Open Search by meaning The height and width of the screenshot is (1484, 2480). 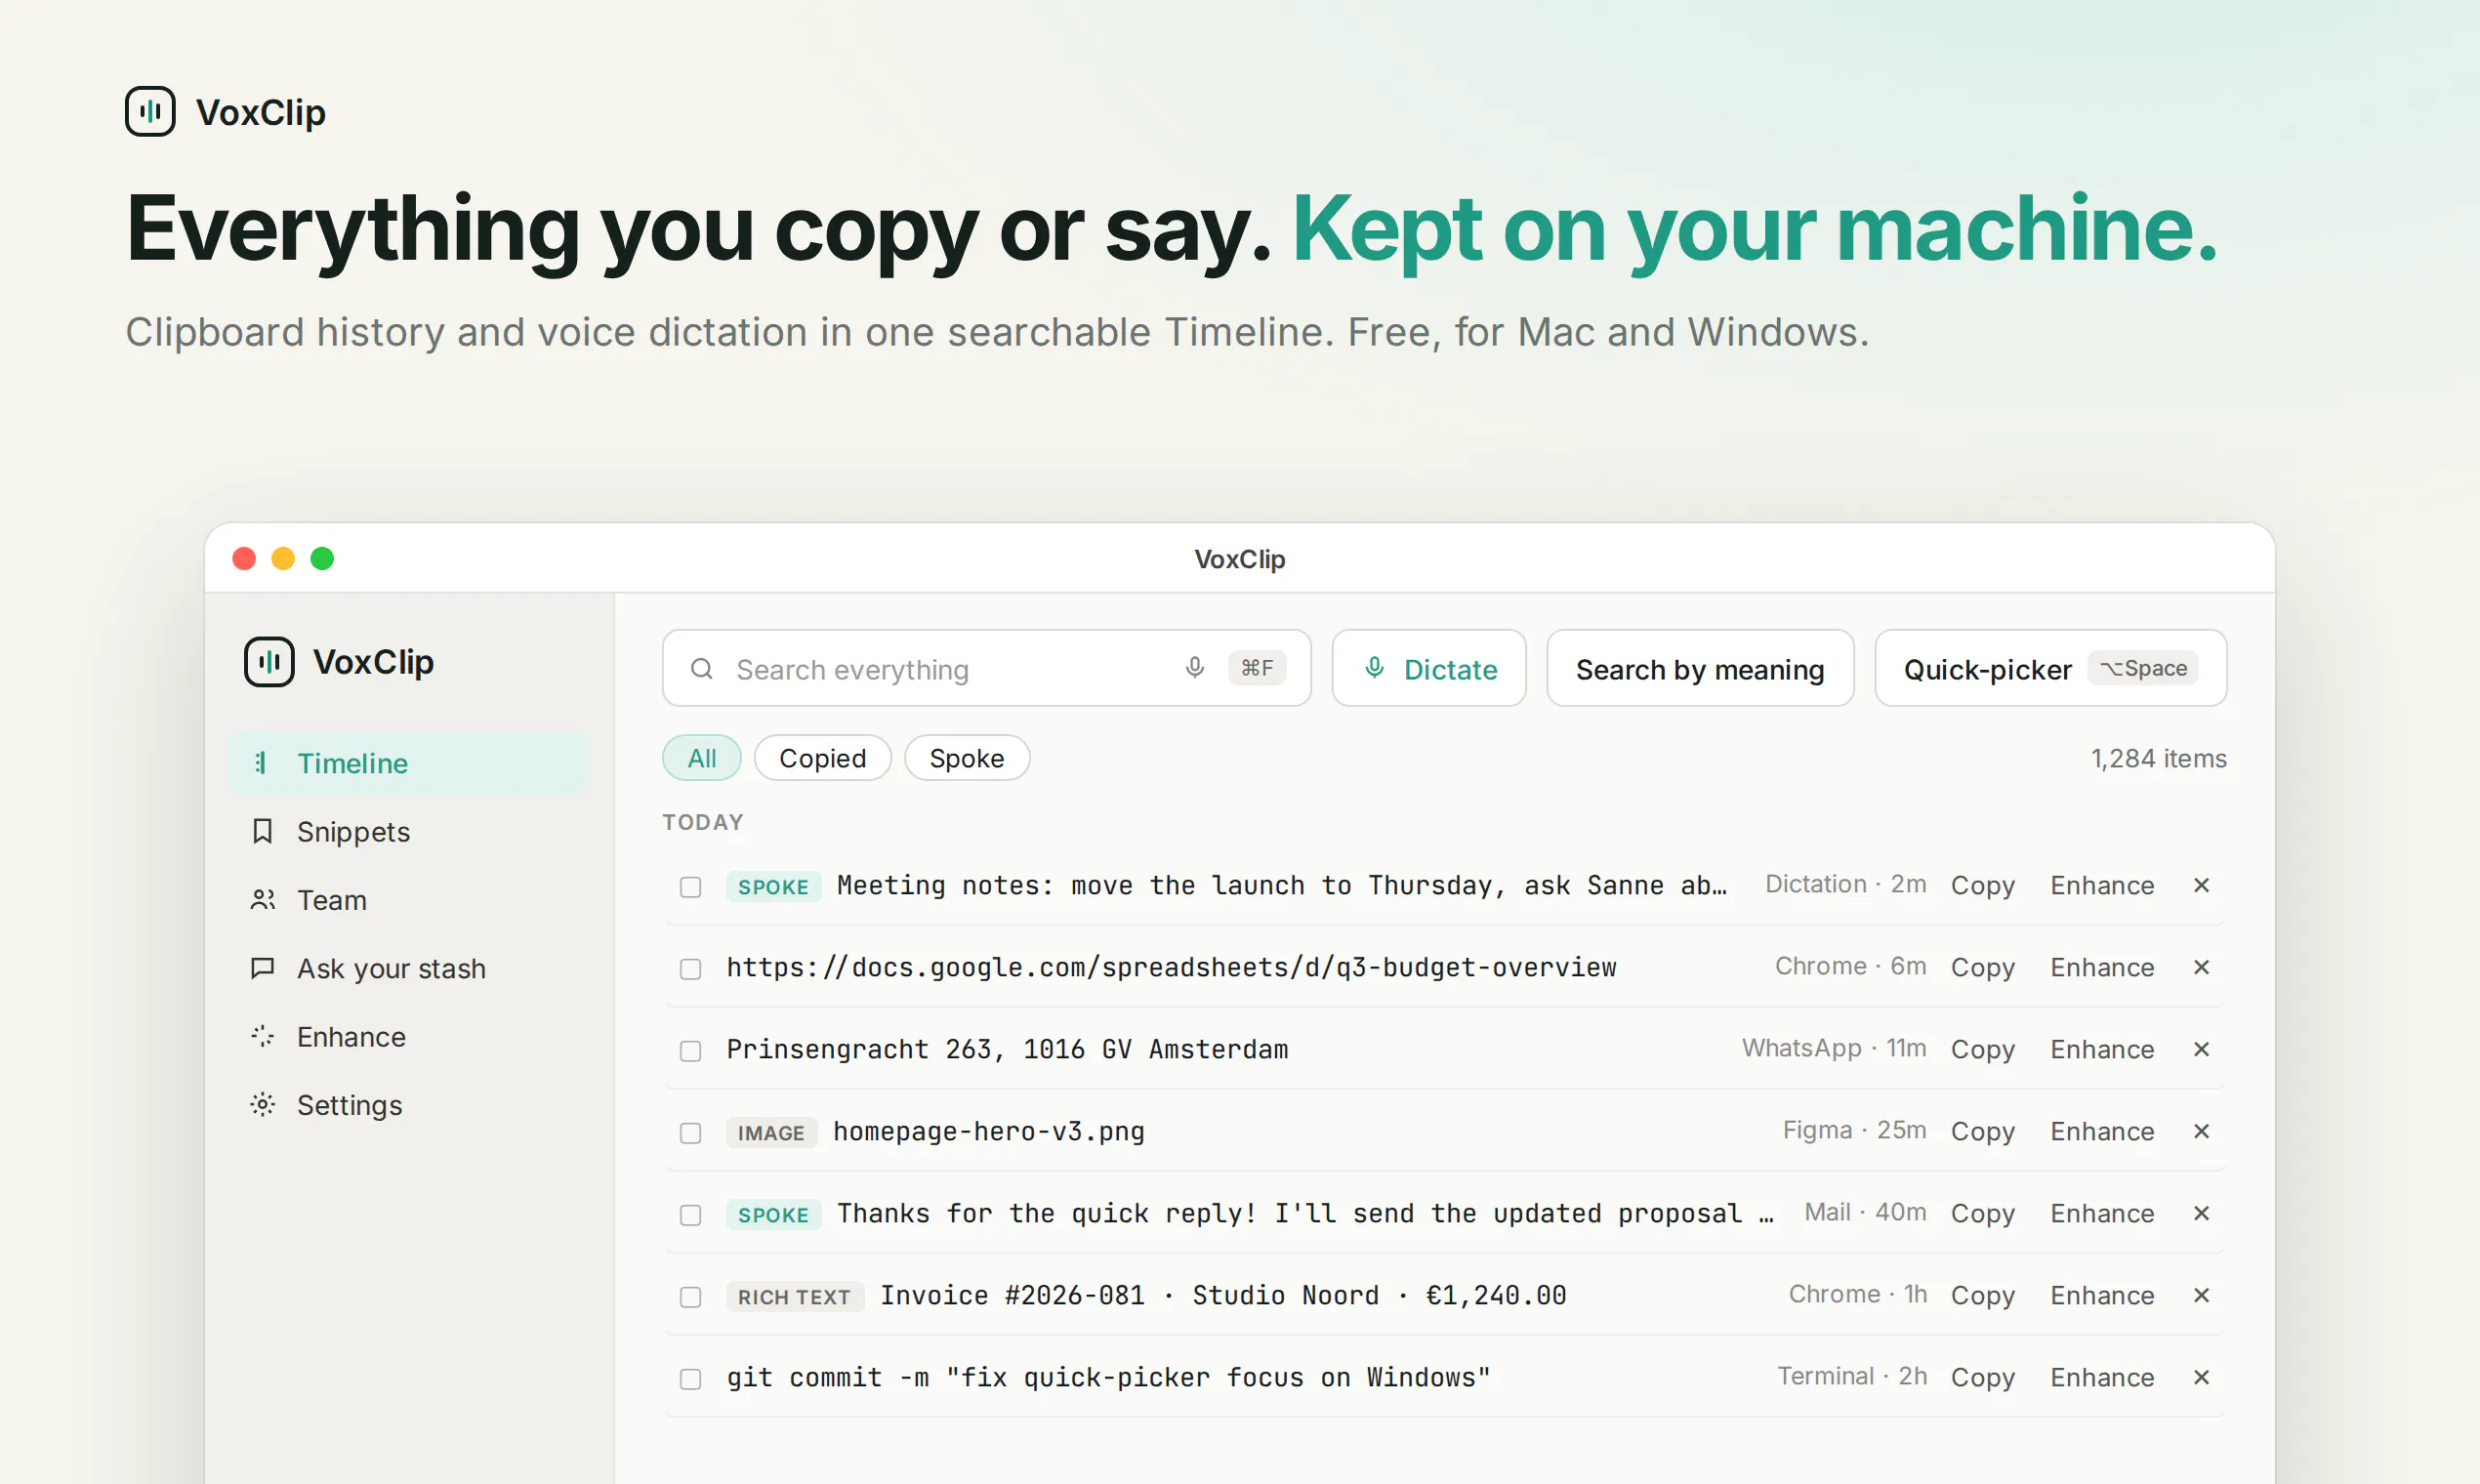(1700, 668)
